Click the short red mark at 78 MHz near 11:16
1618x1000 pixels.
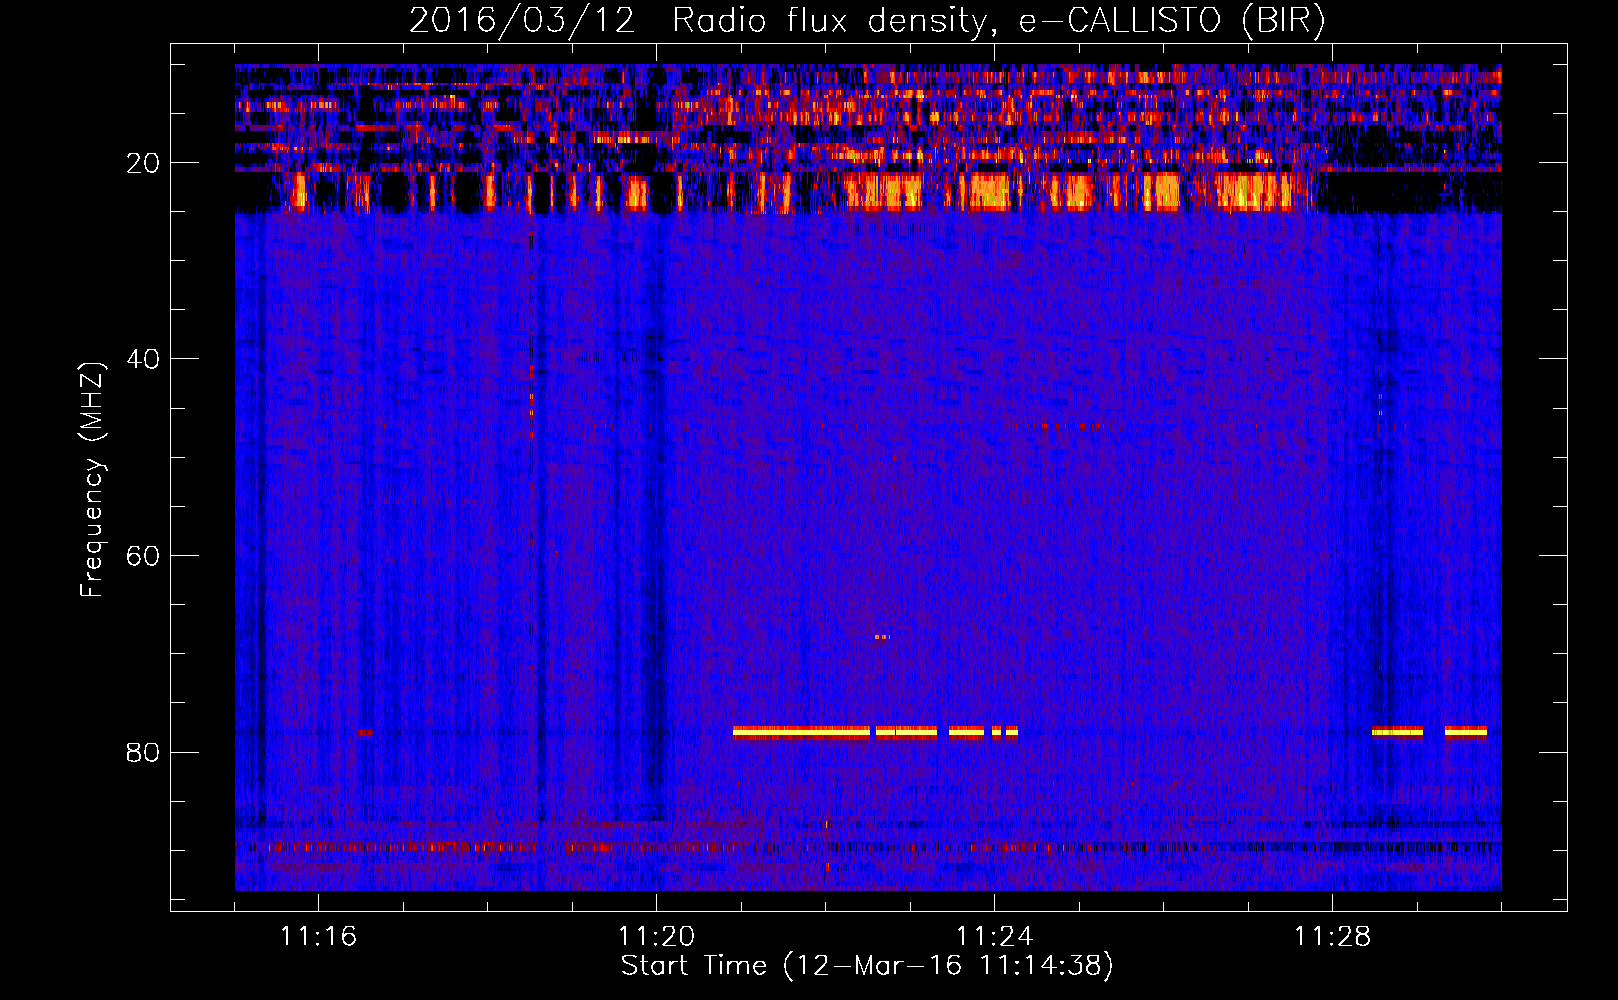tap(365, 732)
